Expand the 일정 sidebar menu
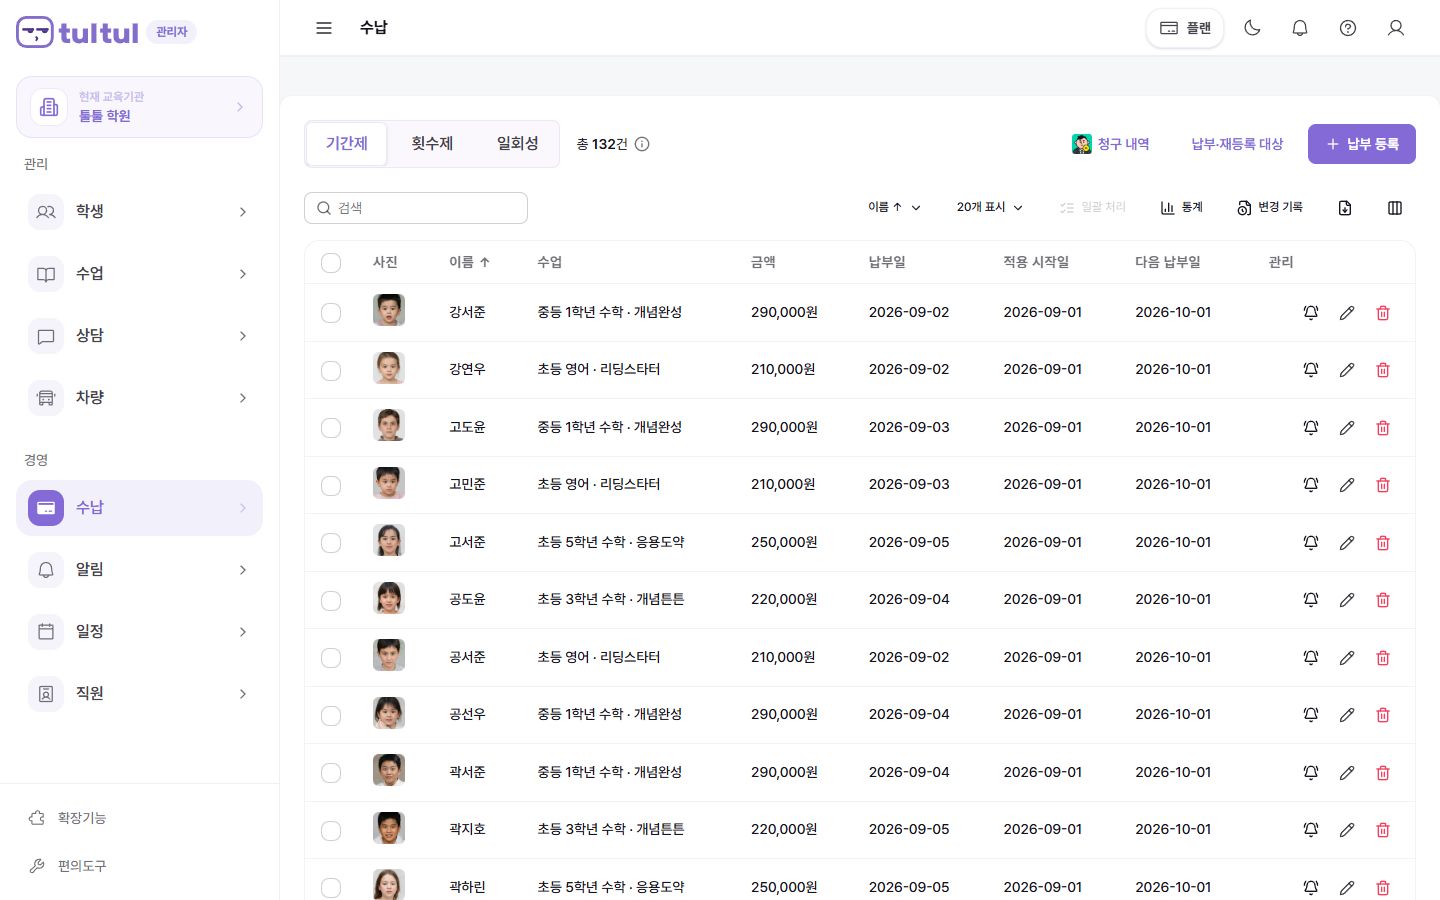The image size is (1440, 900). click(139, 632)
